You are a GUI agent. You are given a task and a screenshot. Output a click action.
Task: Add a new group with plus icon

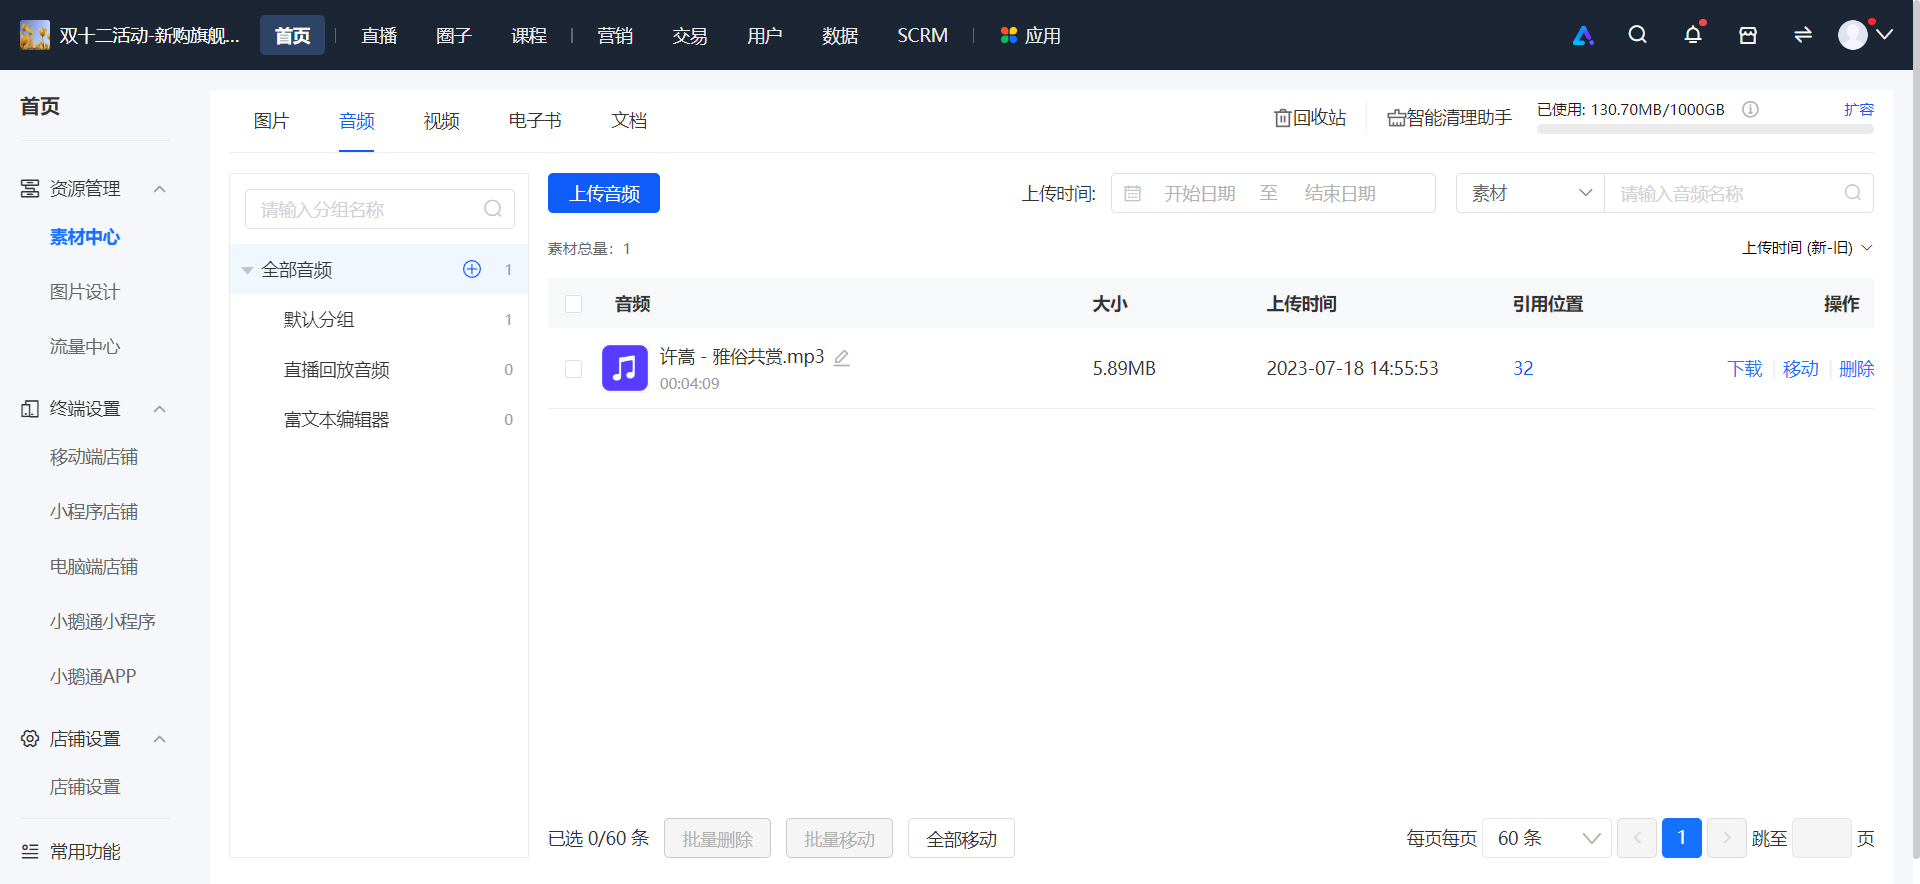pyautogui.click(x=472, y=269)
